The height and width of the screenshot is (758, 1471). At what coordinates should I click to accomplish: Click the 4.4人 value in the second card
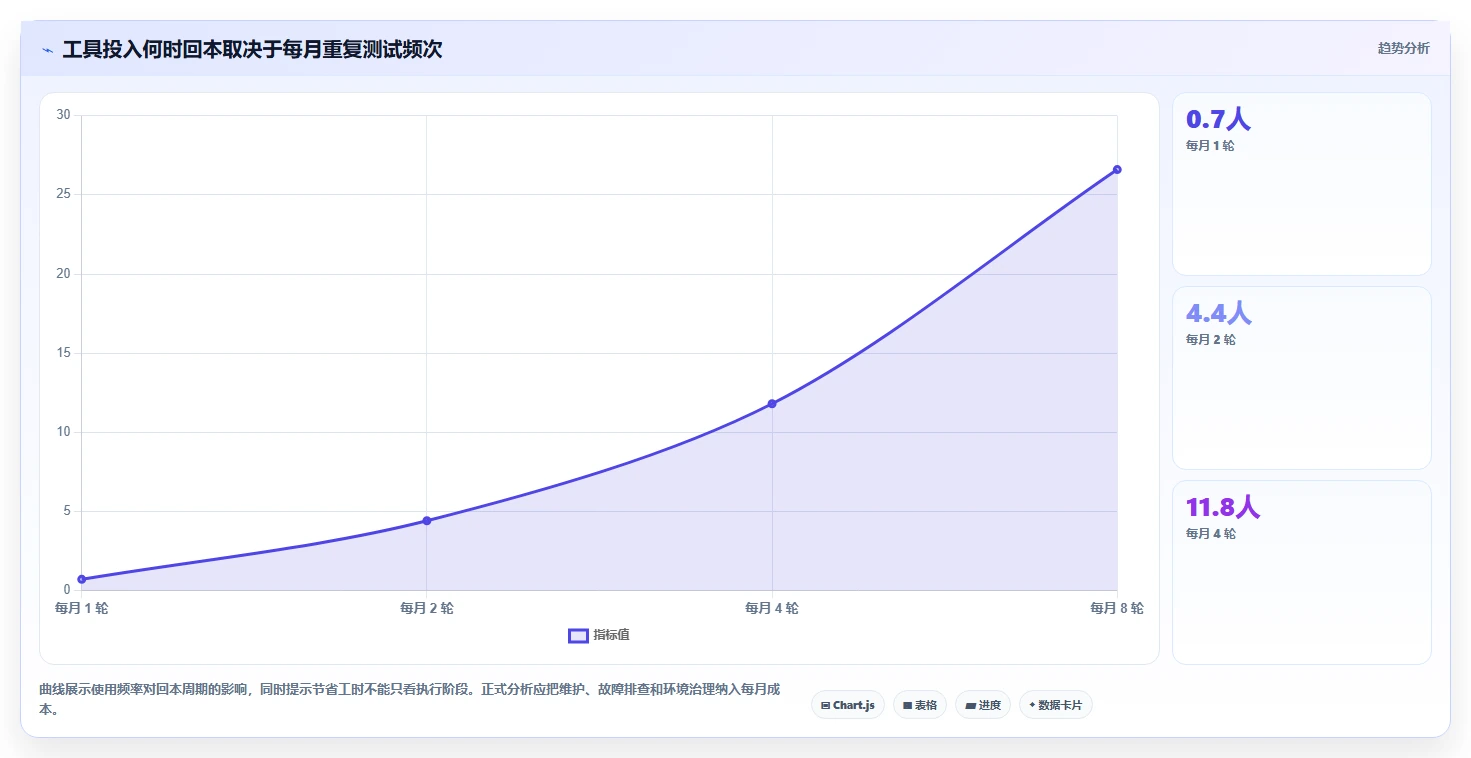coord(1218,314)
